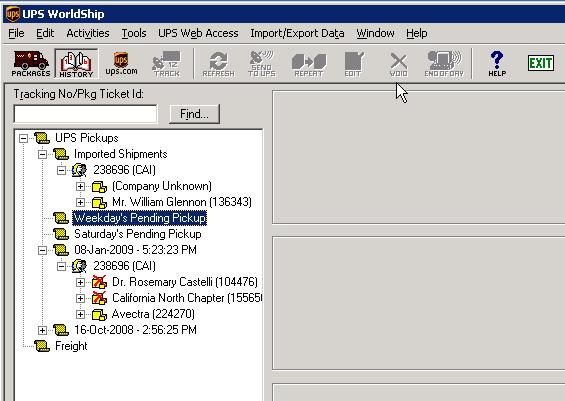Click the Repeat toolbar icon

(309, 64)
